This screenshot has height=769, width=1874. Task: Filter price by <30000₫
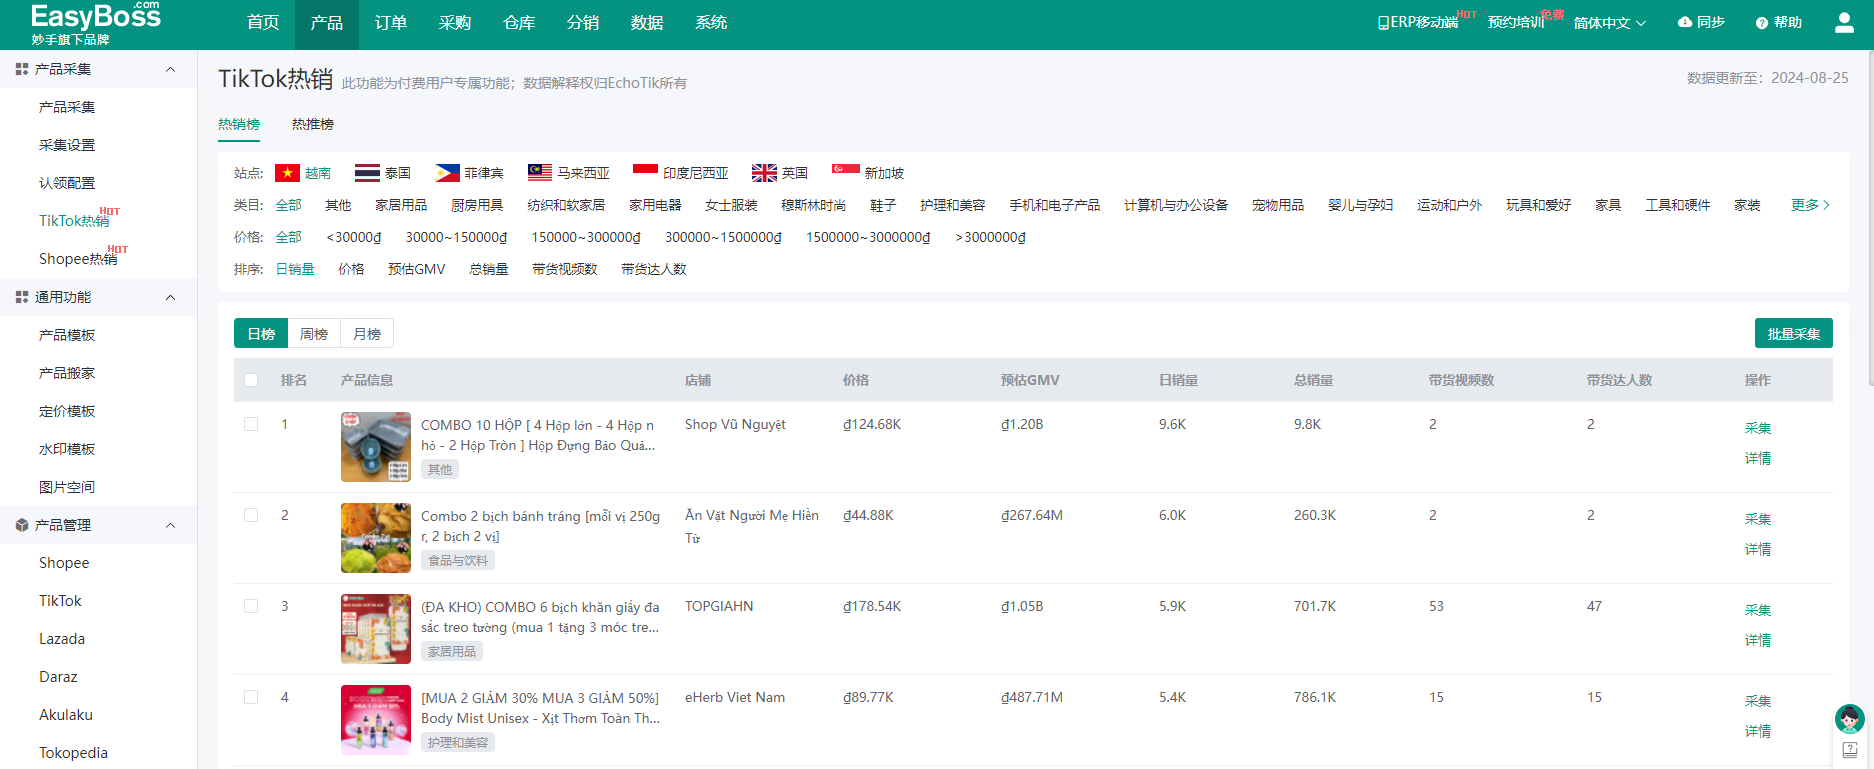[x=354, y=237]
